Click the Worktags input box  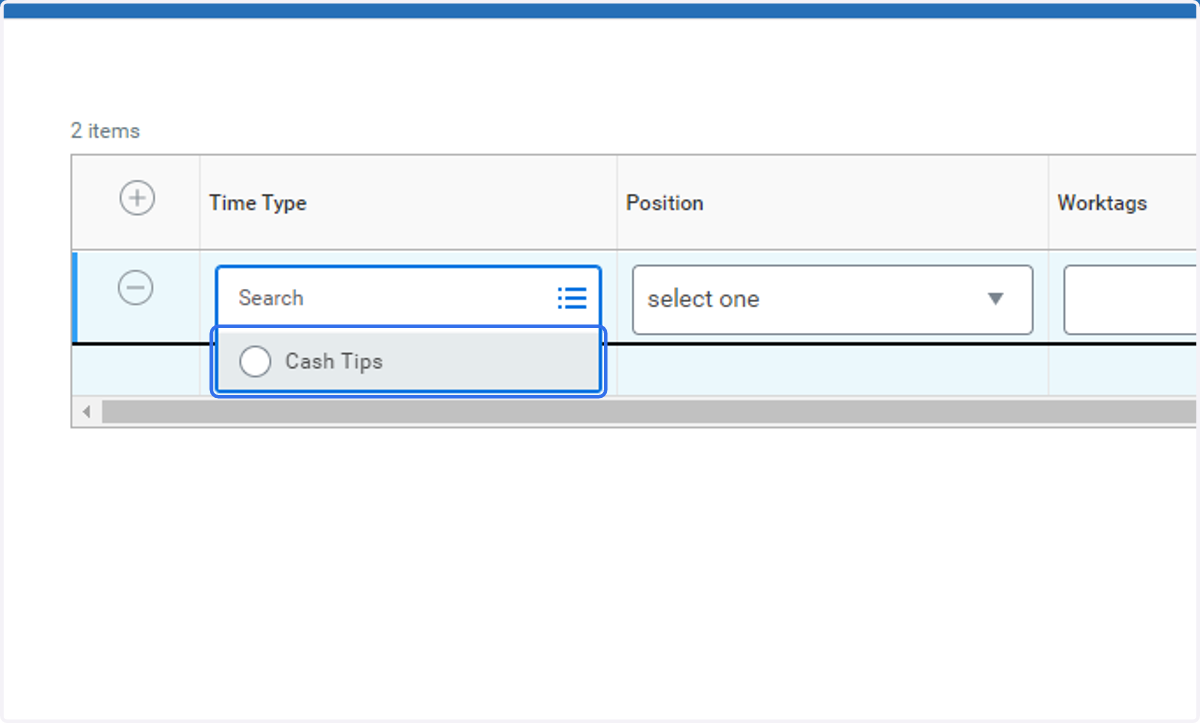point(1130,299)
